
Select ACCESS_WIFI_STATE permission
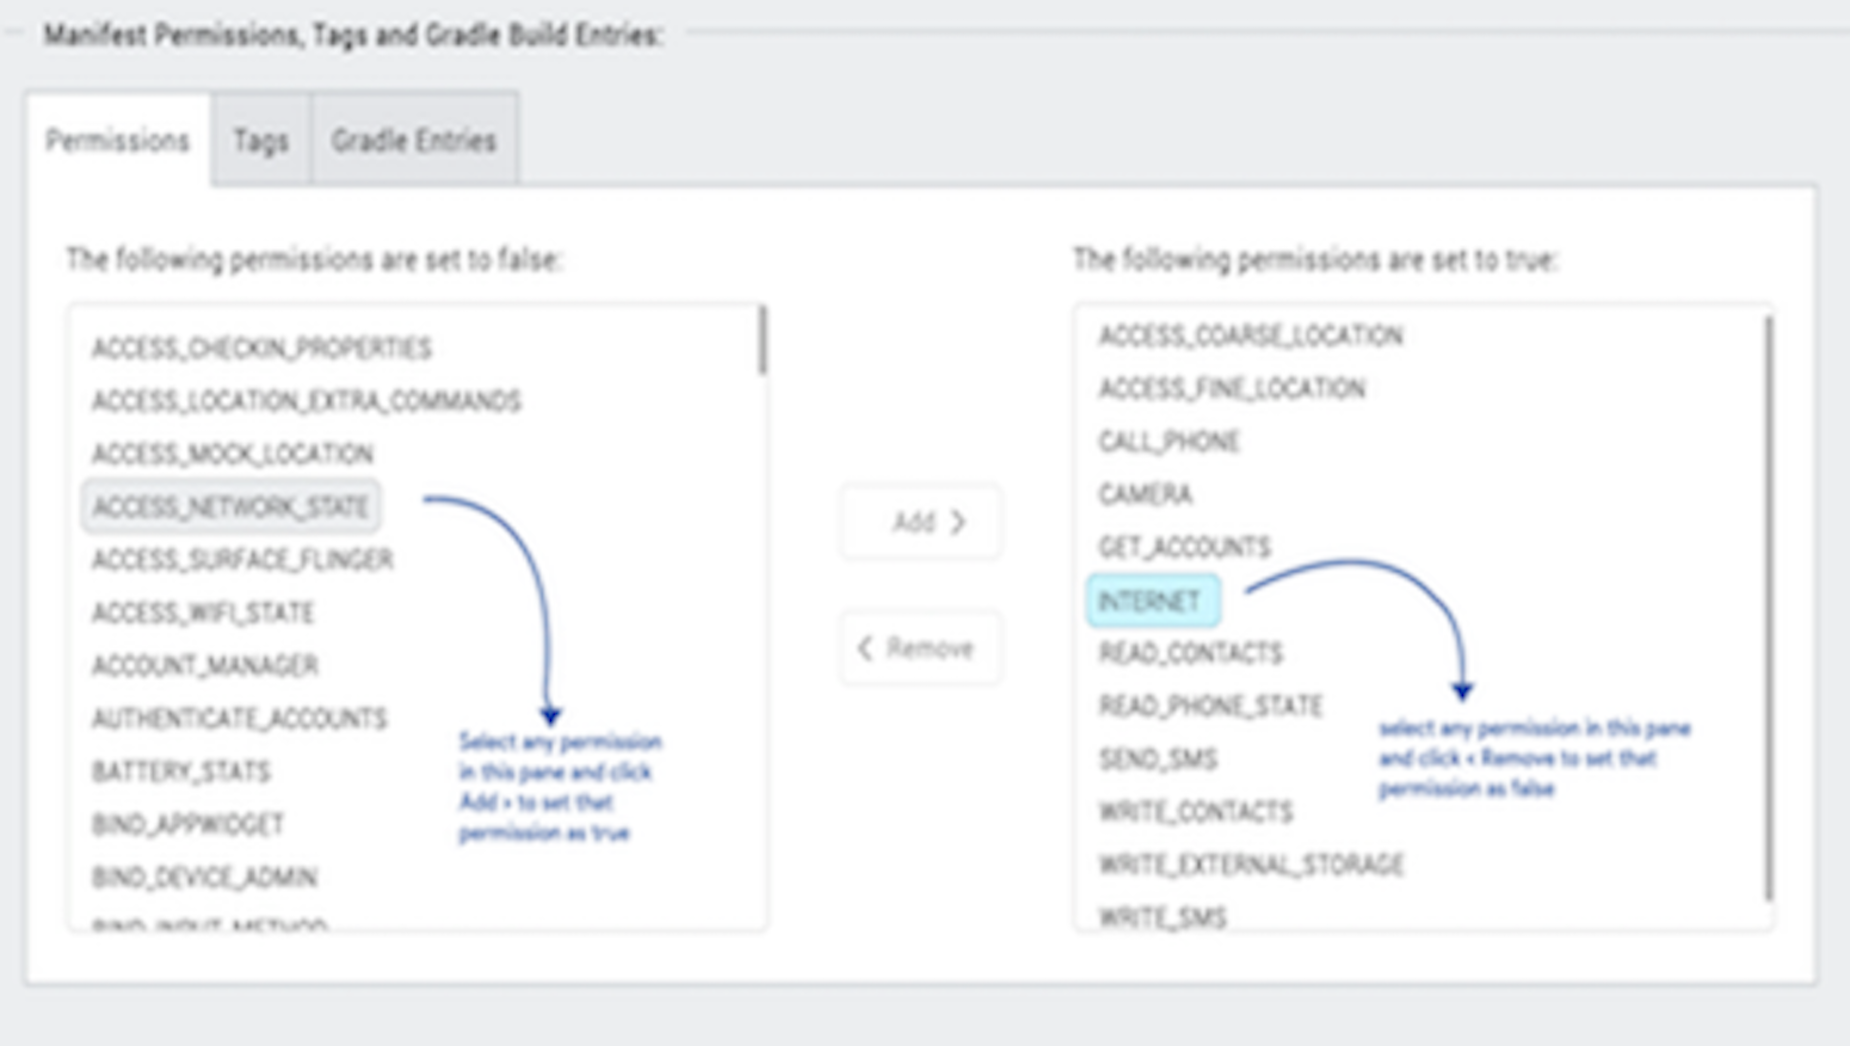click(x=203, y=612)
